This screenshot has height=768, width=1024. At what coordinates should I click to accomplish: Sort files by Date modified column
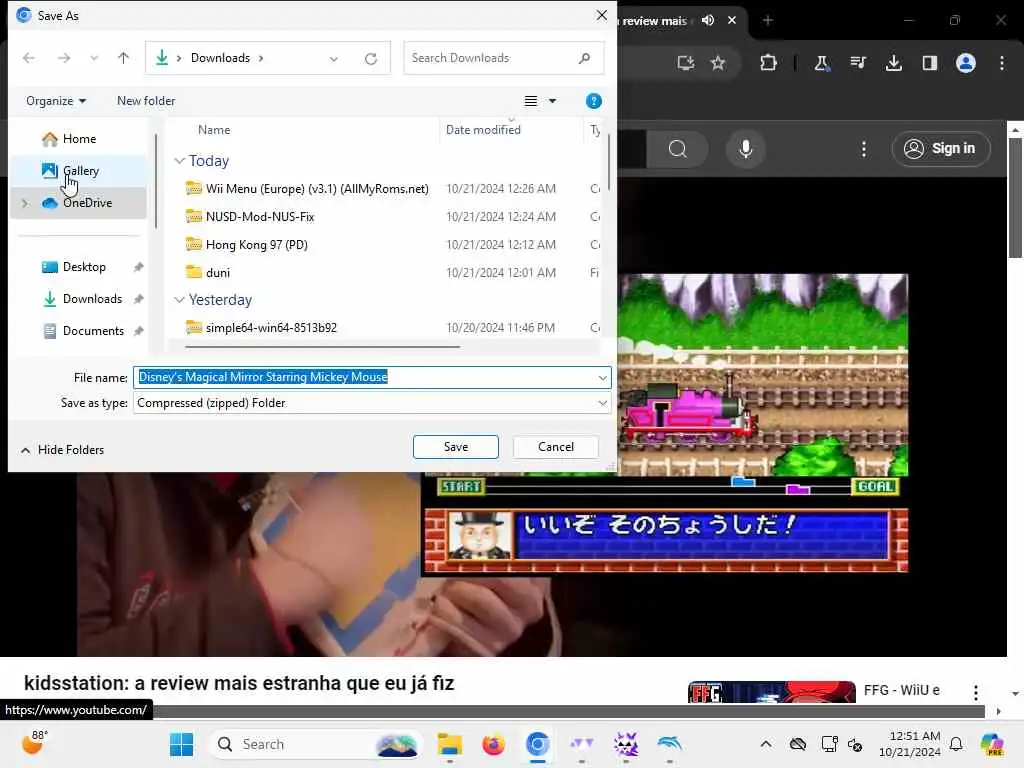click(483, 130)
